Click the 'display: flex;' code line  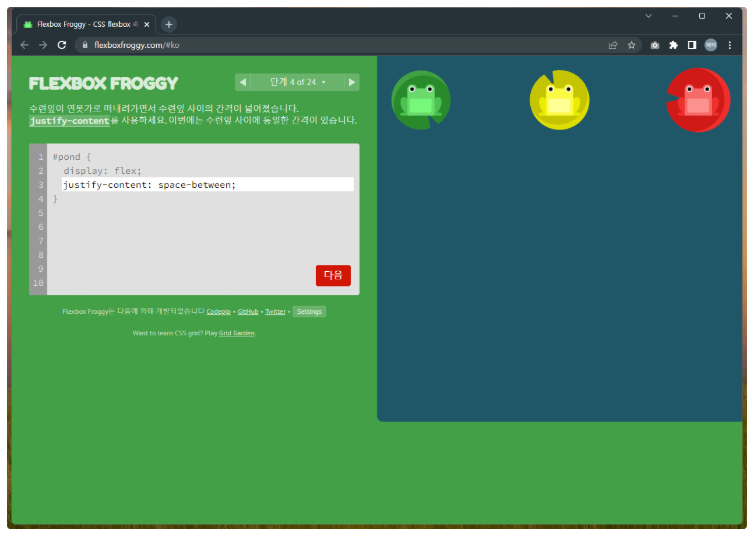click(102, 171)
